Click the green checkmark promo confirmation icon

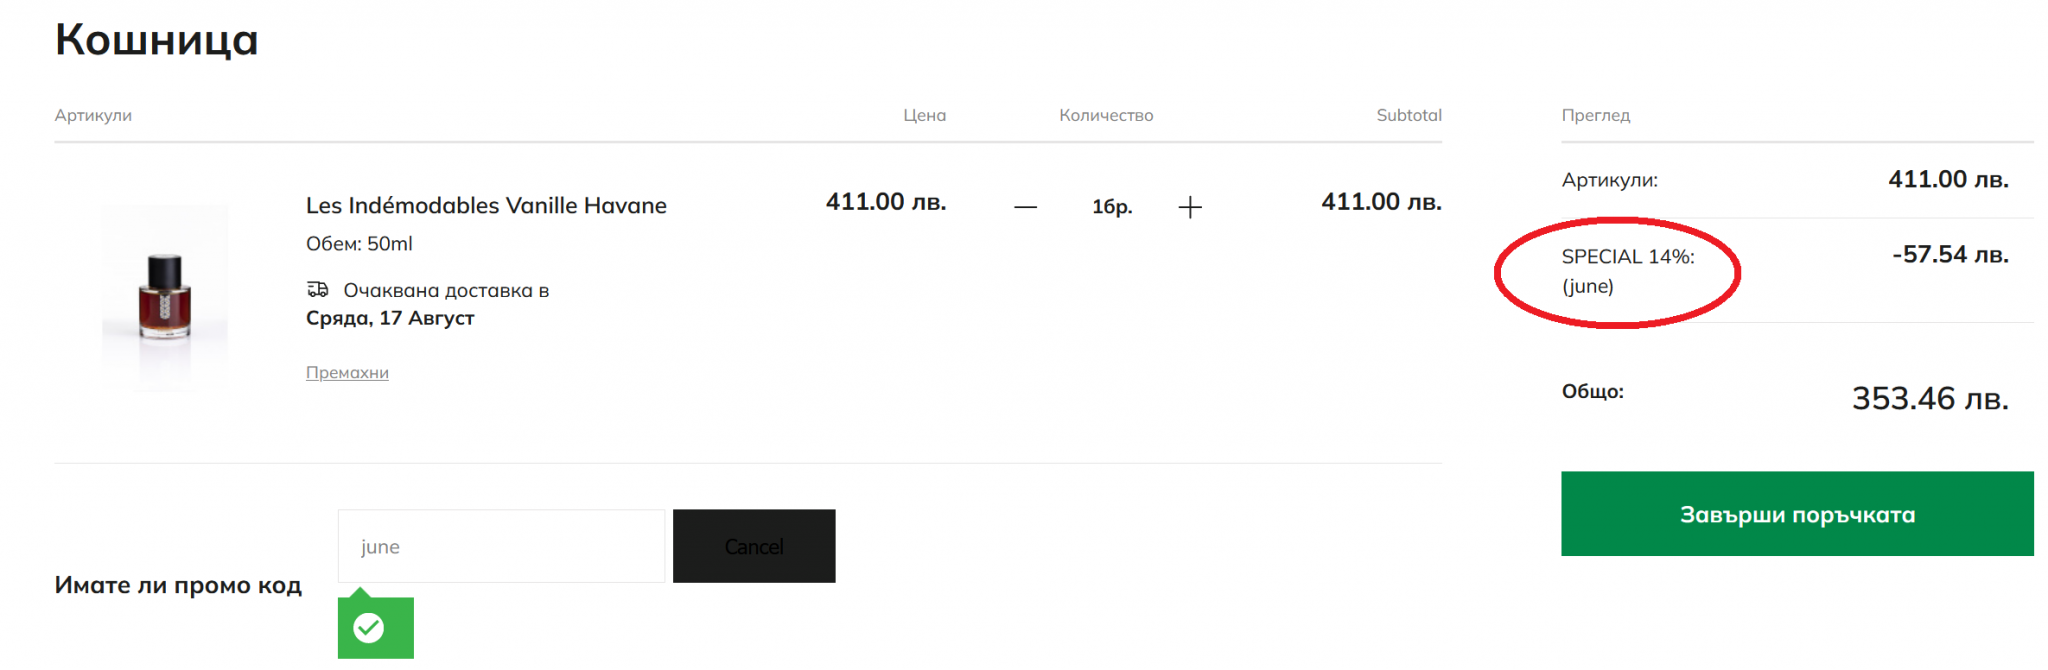click(x=369, y=628)
